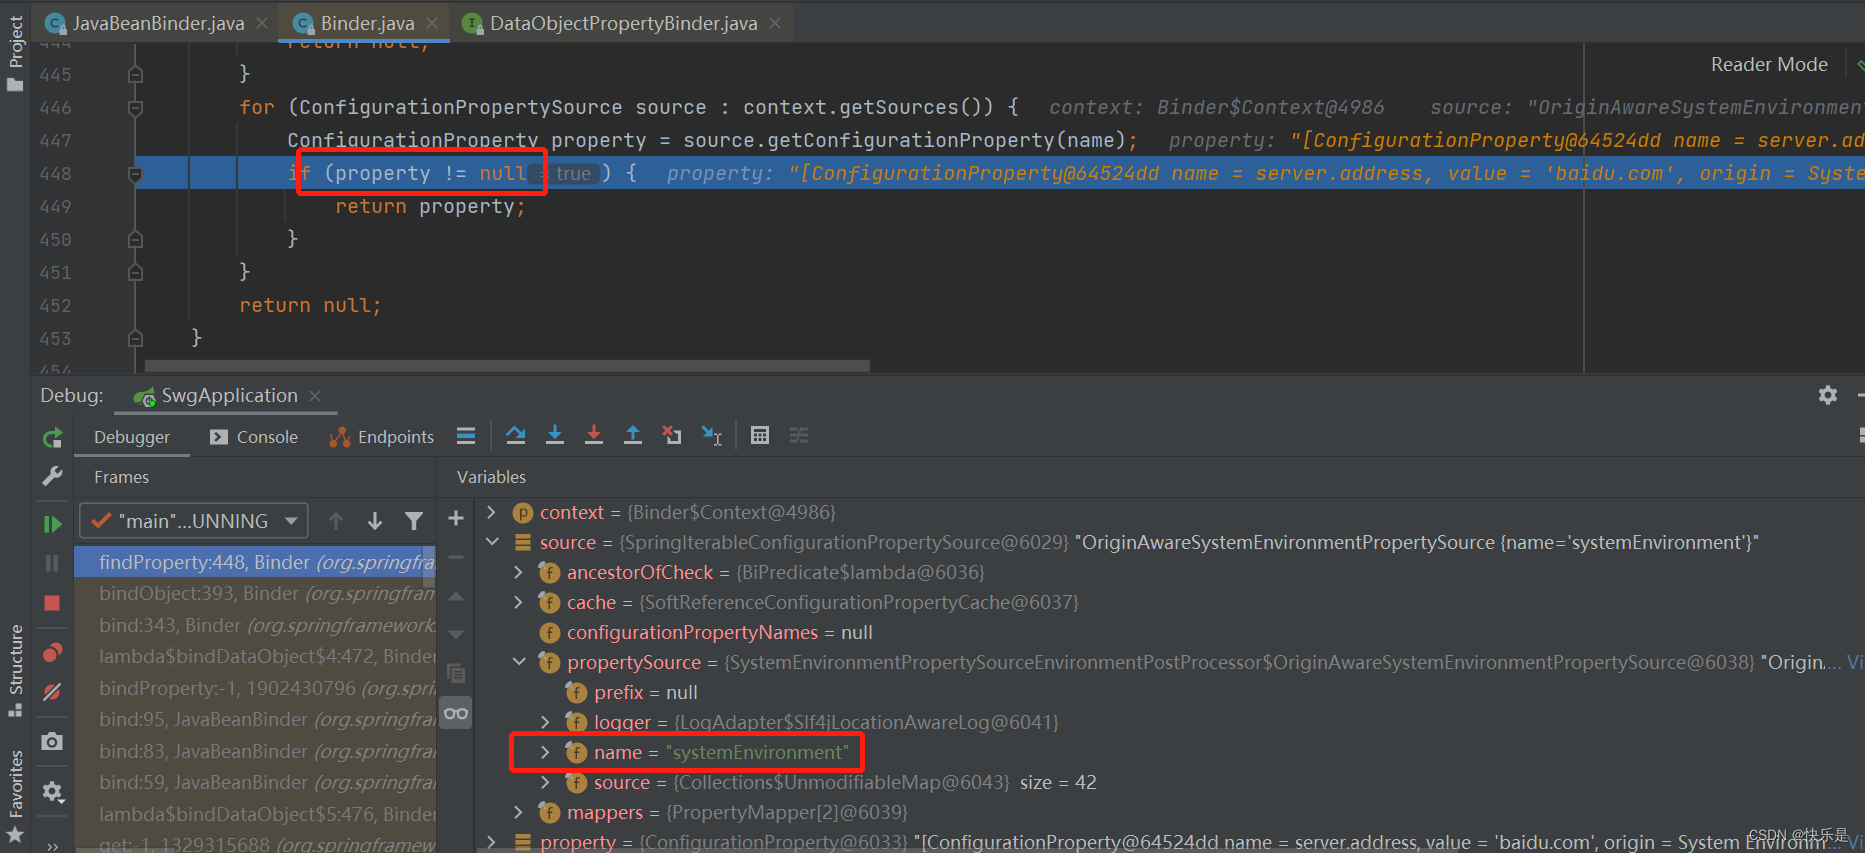The height and width of the screenshot is (853, 1865).
Task: Click the camera thread dump icon
Action: [x=53, y=741]
